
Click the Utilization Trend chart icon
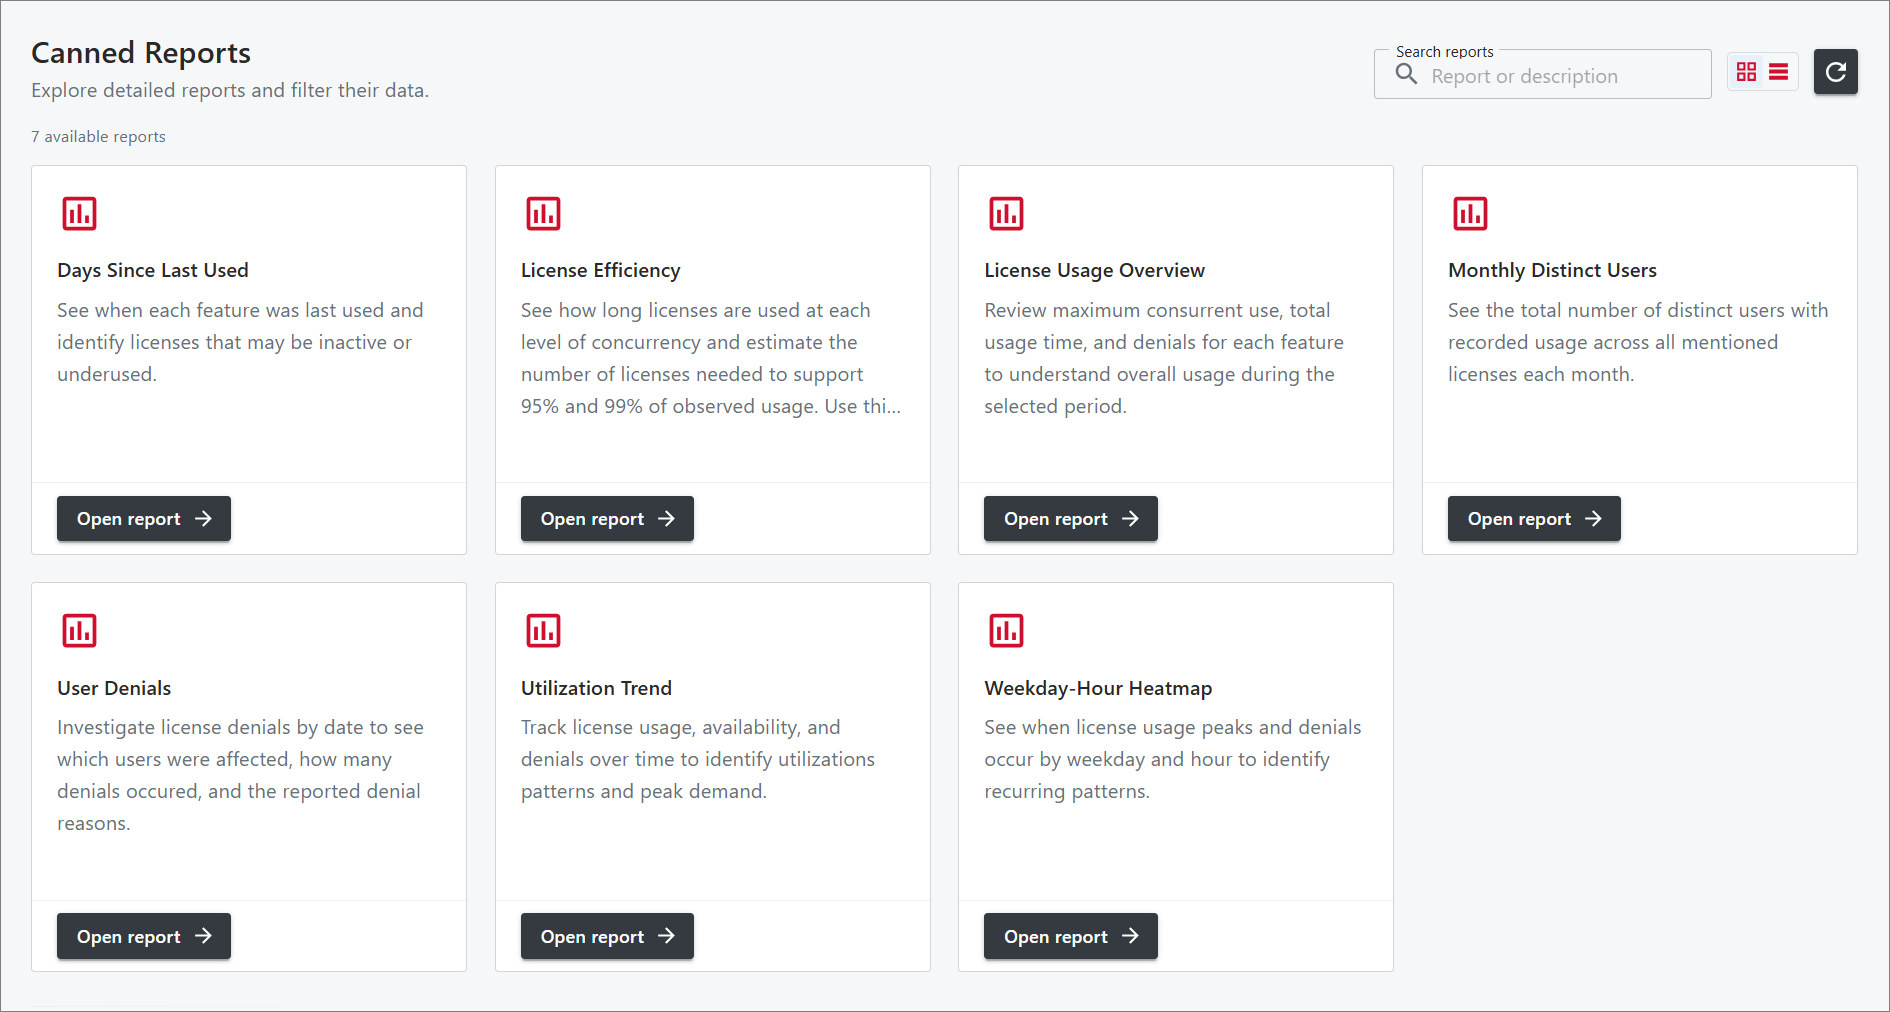(543, 631)
